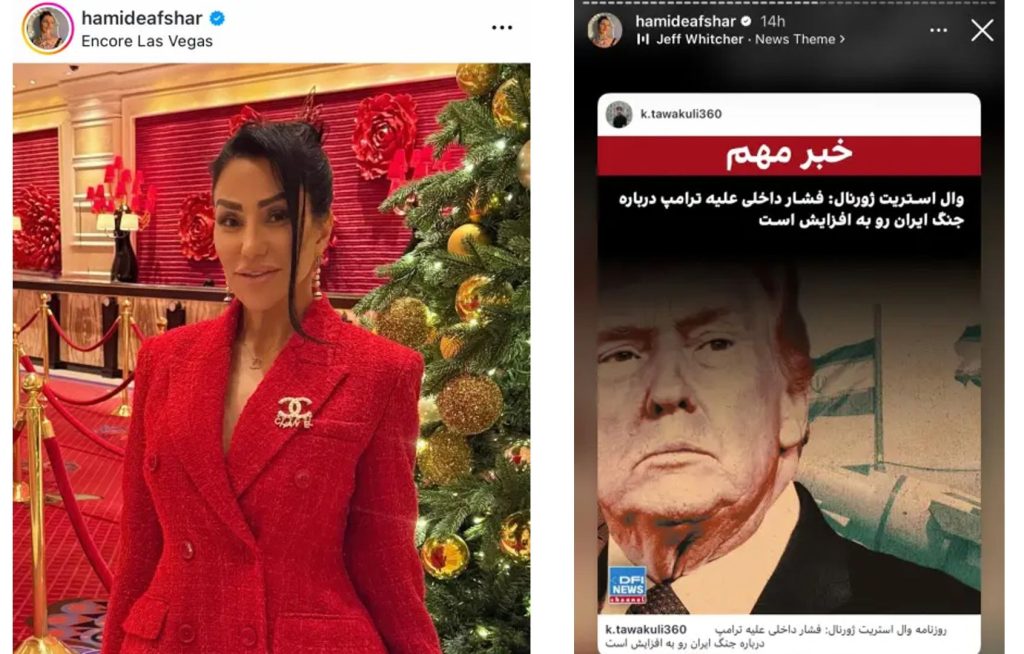Open the hamideafshar post profile picture
The height and width of the screenshot is (654, 1024).
(48, 29)
